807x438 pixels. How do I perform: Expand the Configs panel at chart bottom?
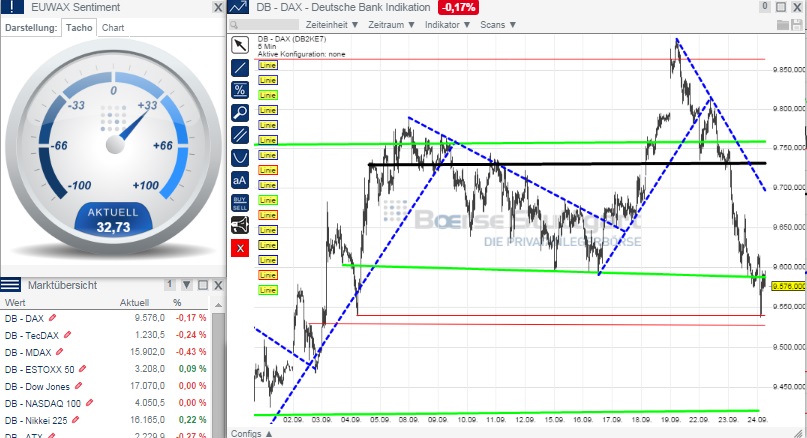coord(251,433)
